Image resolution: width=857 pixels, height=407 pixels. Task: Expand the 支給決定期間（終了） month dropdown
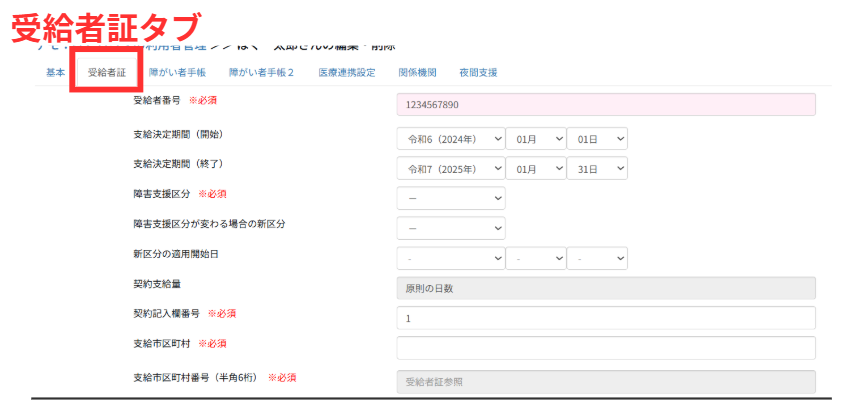pyautogui.click(x=535, y=169)
